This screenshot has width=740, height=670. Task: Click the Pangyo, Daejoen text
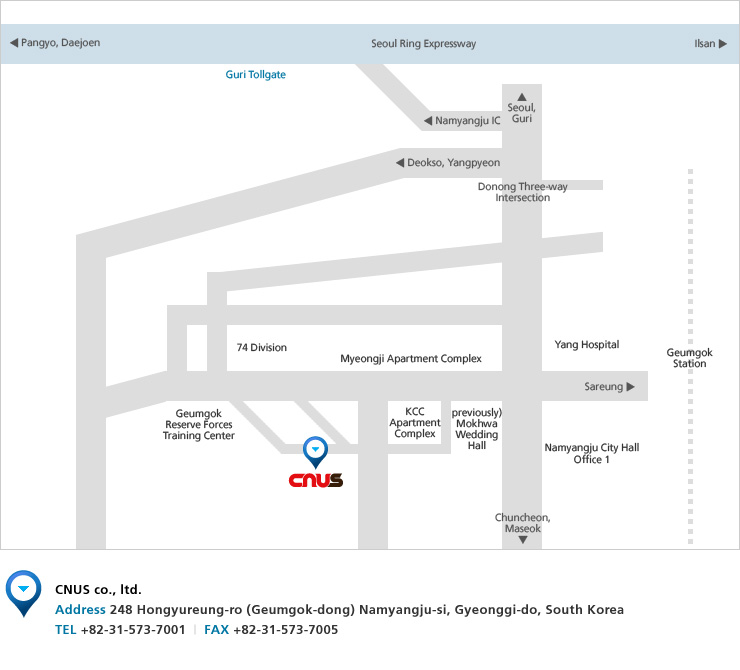tap(60, 42)
